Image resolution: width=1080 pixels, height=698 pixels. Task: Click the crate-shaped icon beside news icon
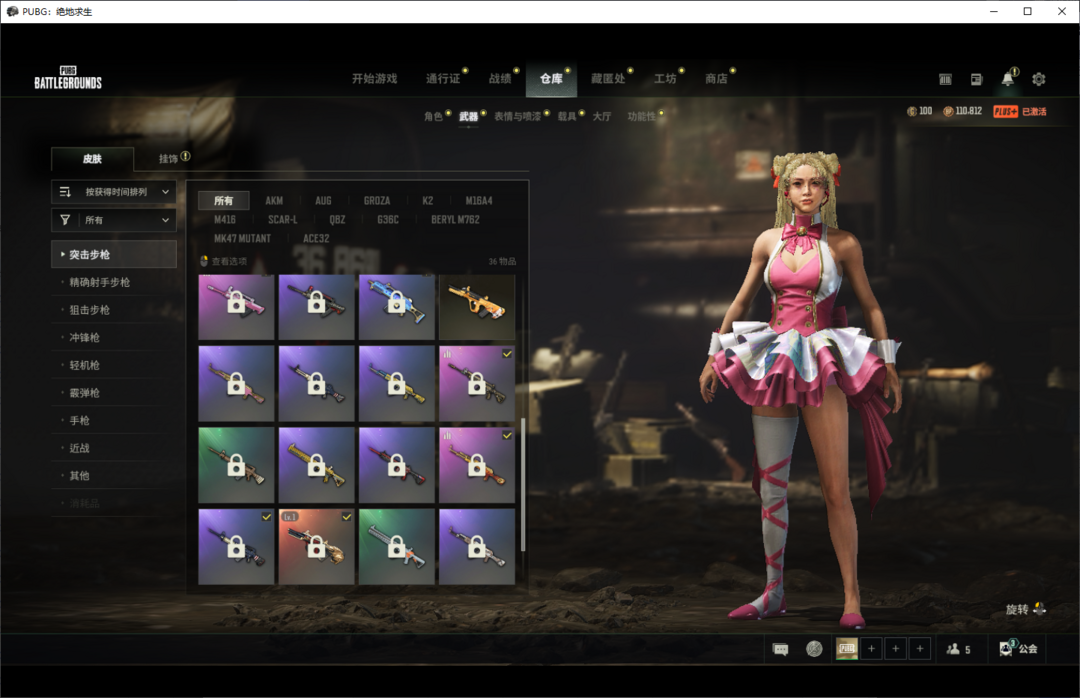coord(946,79)
